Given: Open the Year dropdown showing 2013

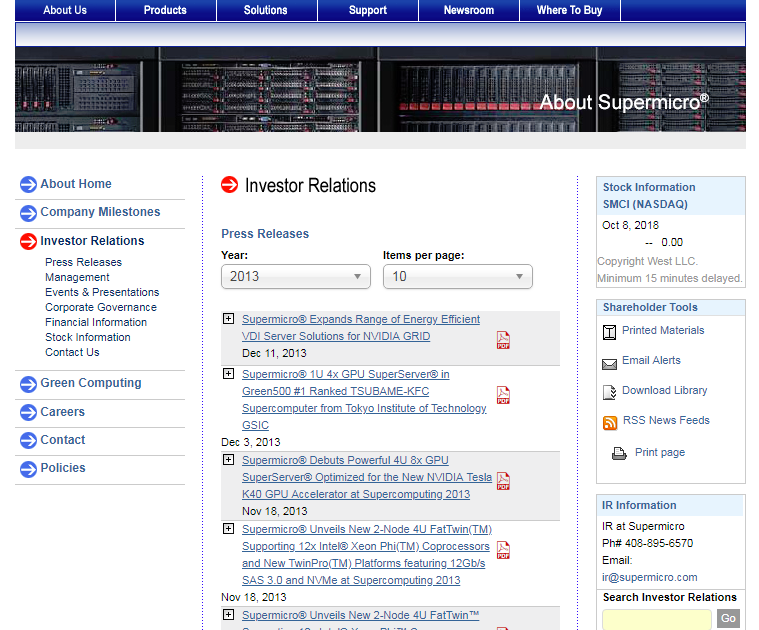Looking at the screenshot, I should point(296,277).
